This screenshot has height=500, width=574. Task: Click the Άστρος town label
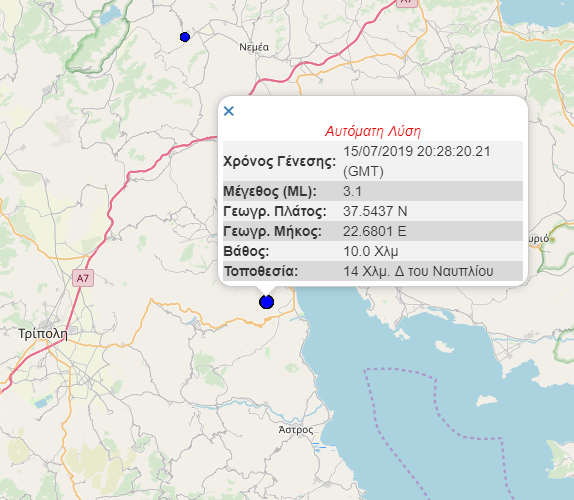(296, 430)
